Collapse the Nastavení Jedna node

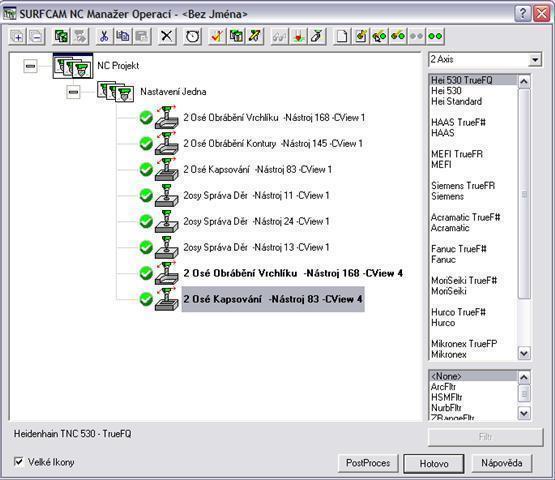pyautogui.click(x=73, y=92)
